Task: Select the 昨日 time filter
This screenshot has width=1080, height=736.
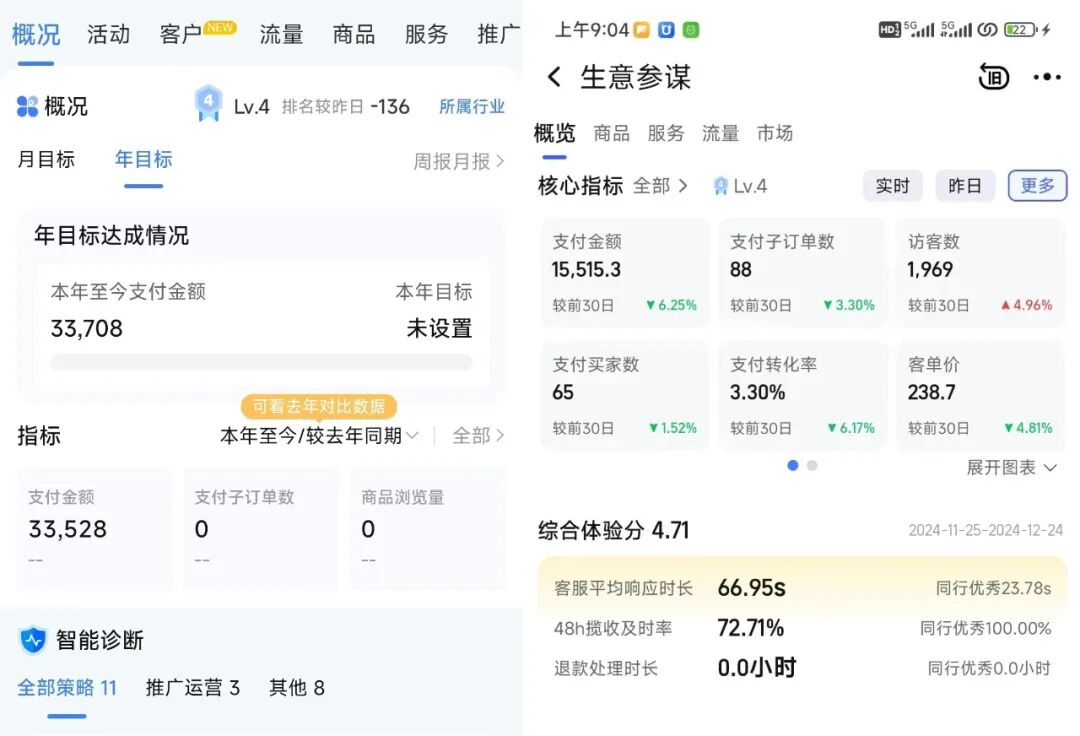Action: point(965,186)
